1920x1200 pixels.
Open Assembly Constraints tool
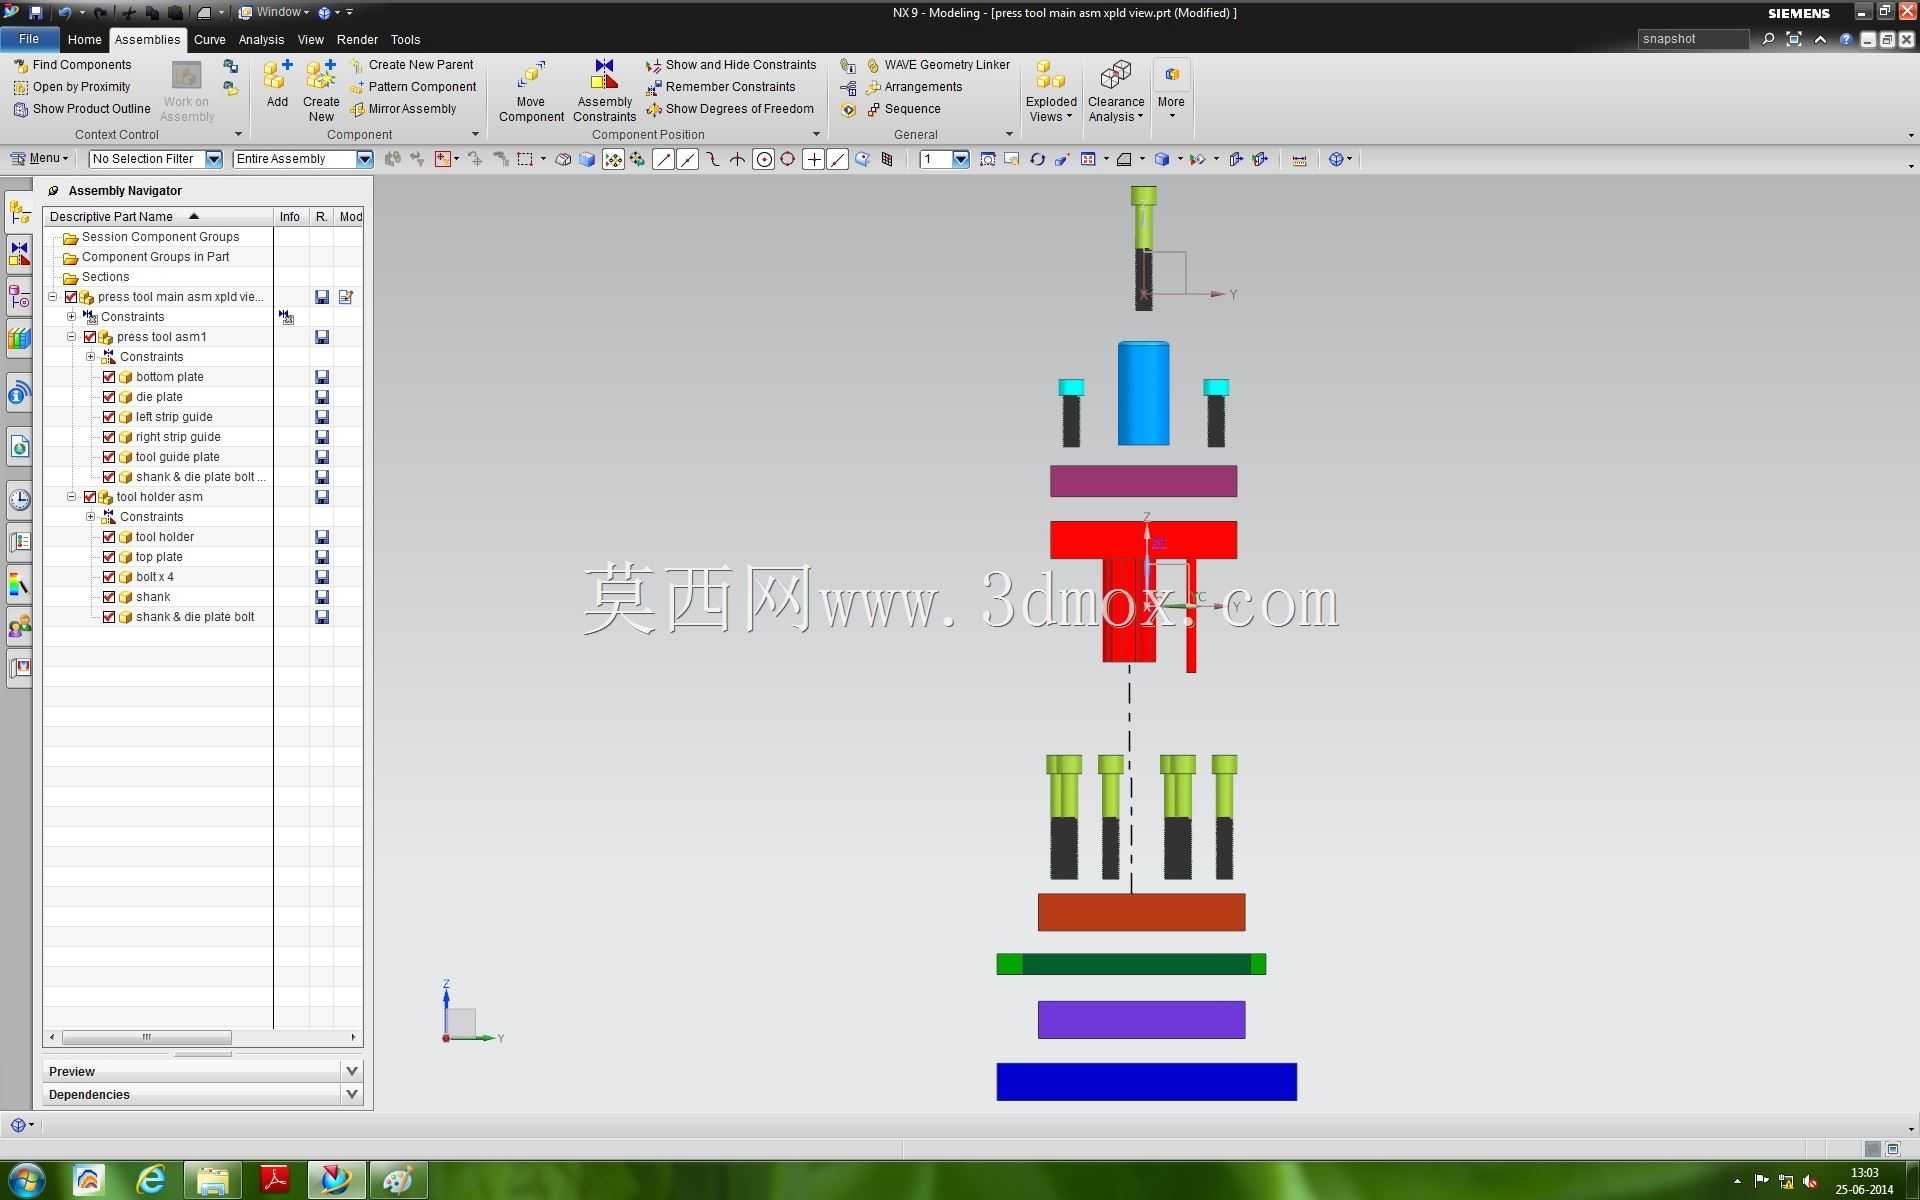pos(604,90)
